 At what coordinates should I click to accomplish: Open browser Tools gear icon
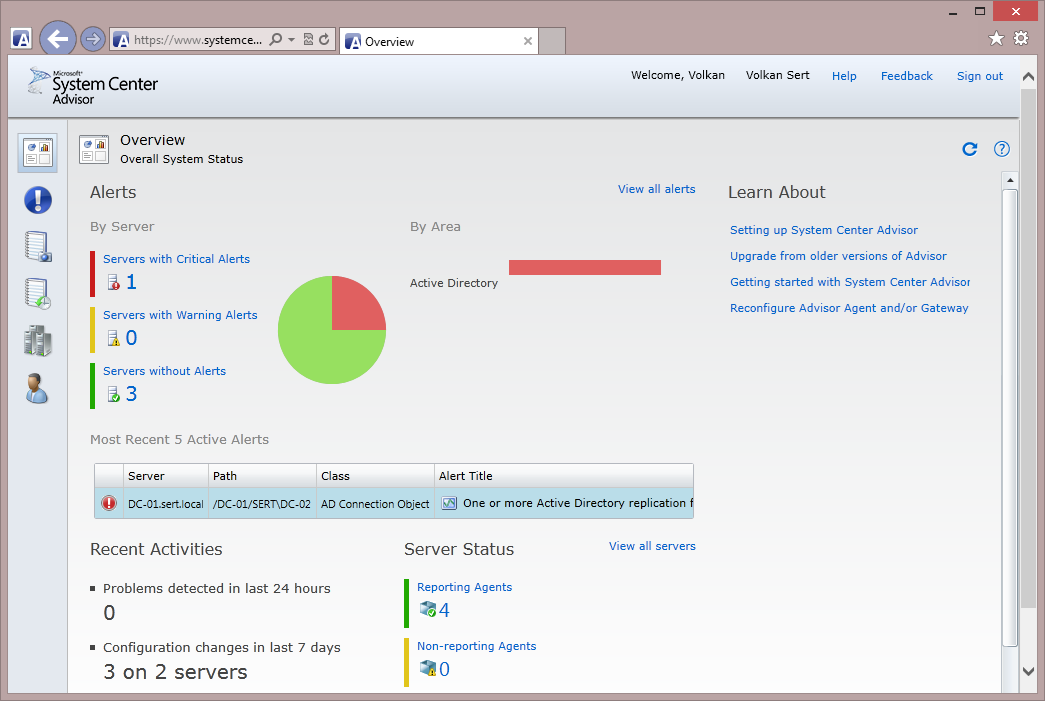point(1021,38)
